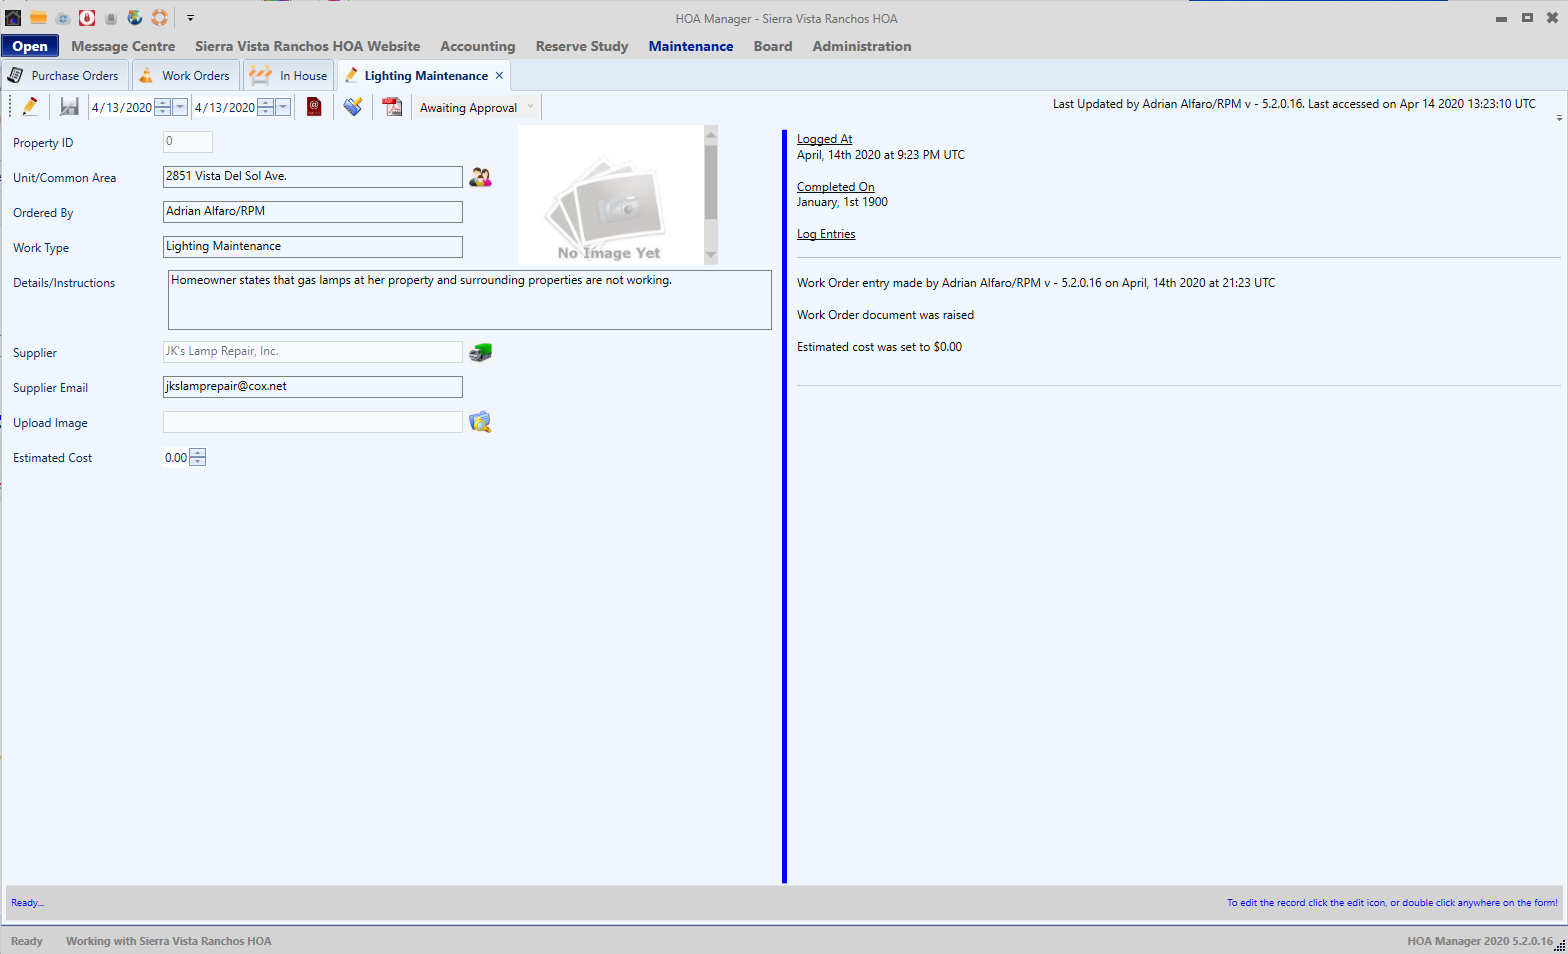Image resolution: width=1568 pixels, height=954 pixels.
Task: Click the red email document icon
Action: [314, 107]
